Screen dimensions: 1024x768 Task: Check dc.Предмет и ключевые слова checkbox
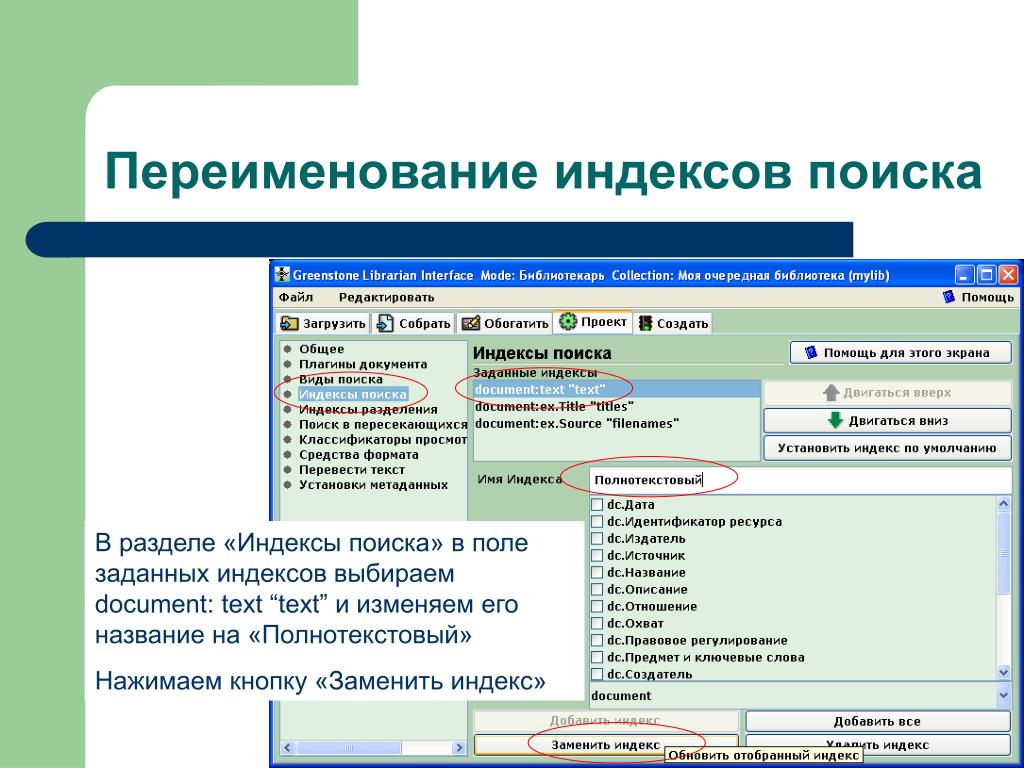point(596,658)
